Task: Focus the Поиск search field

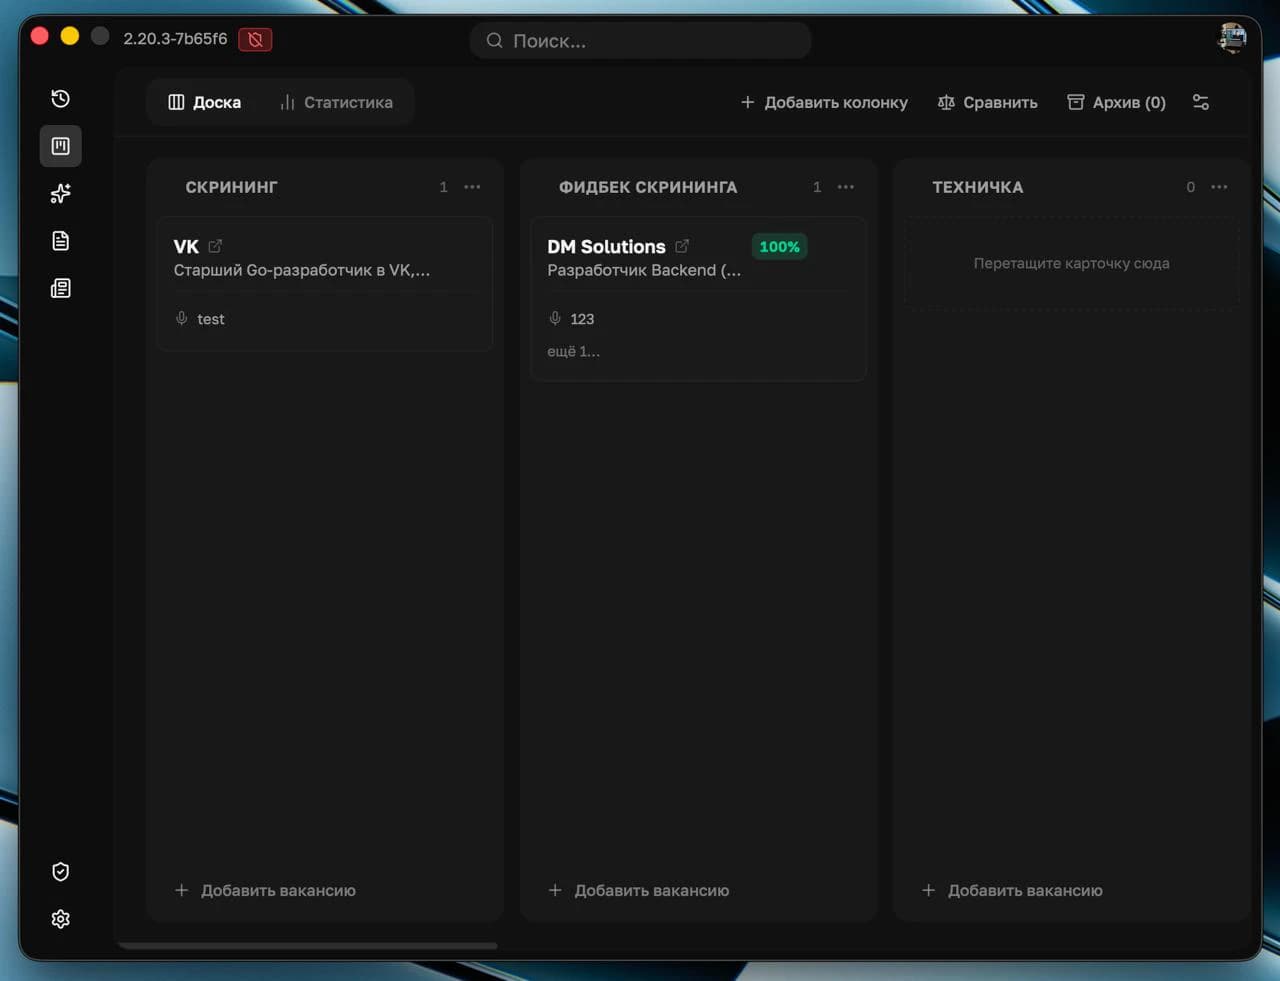Action: point(640,41)
